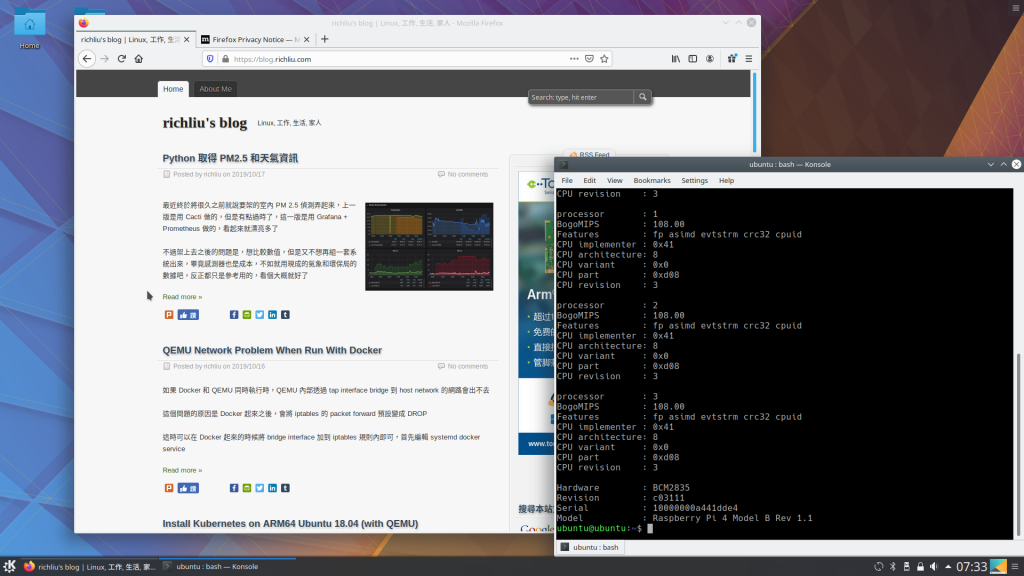Go back using Firefox's back arrow
Viewport: 1024px width, 576px height.
point(87,59)
